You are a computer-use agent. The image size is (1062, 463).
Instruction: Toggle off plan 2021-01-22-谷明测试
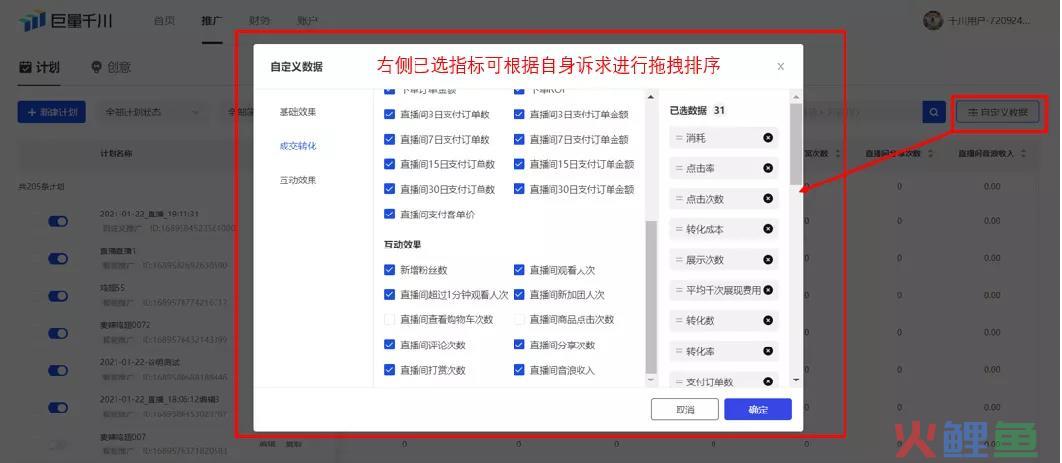(58, 370)
